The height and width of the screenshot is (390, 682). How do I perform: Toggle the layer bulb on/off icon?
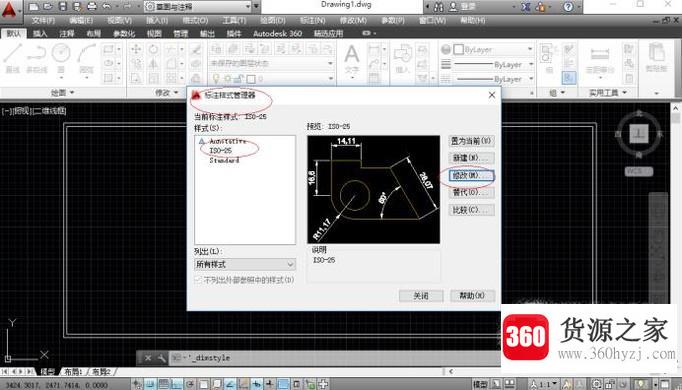pos(216,79)
